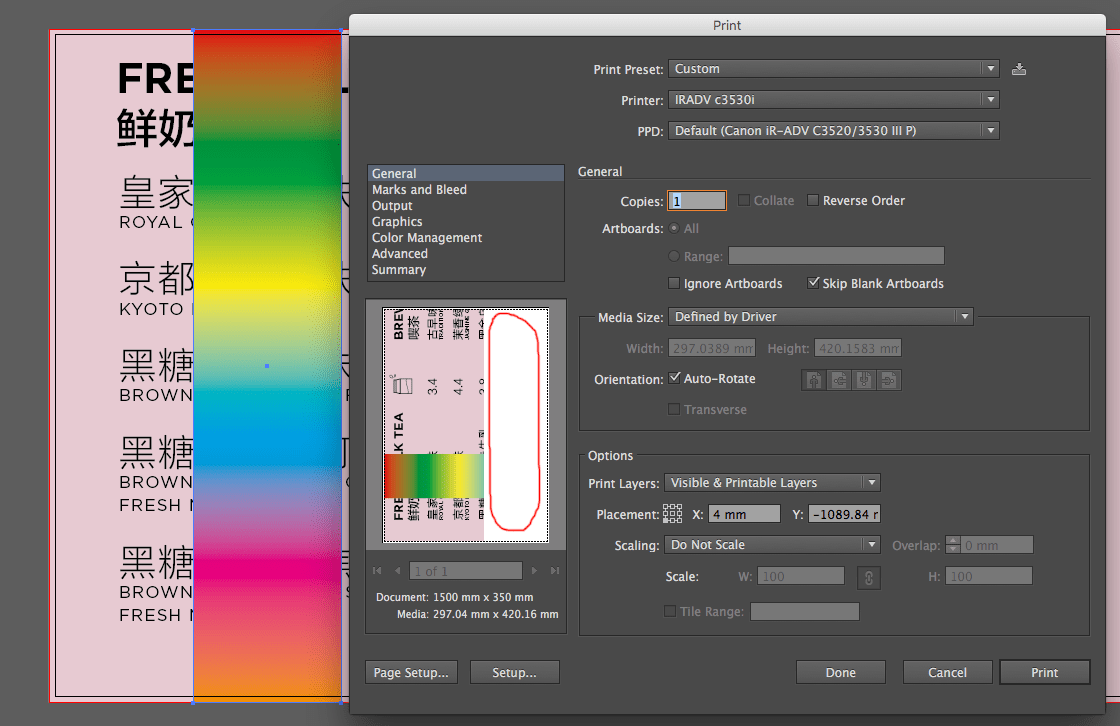Toggle the constrain proportions link icon
The height and width of the screenshot is (726, 1120).
[x=869, y=577]
